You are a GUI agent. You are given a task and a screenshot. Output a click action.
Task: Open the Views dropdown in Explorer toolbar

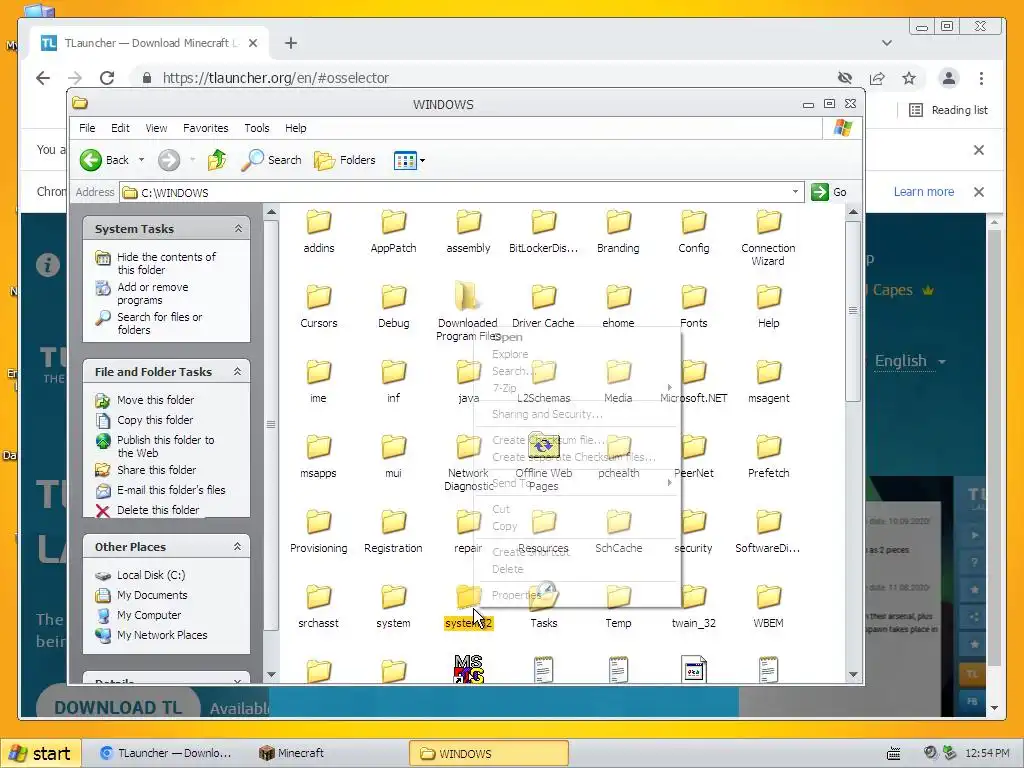click(x=409, y=160)
